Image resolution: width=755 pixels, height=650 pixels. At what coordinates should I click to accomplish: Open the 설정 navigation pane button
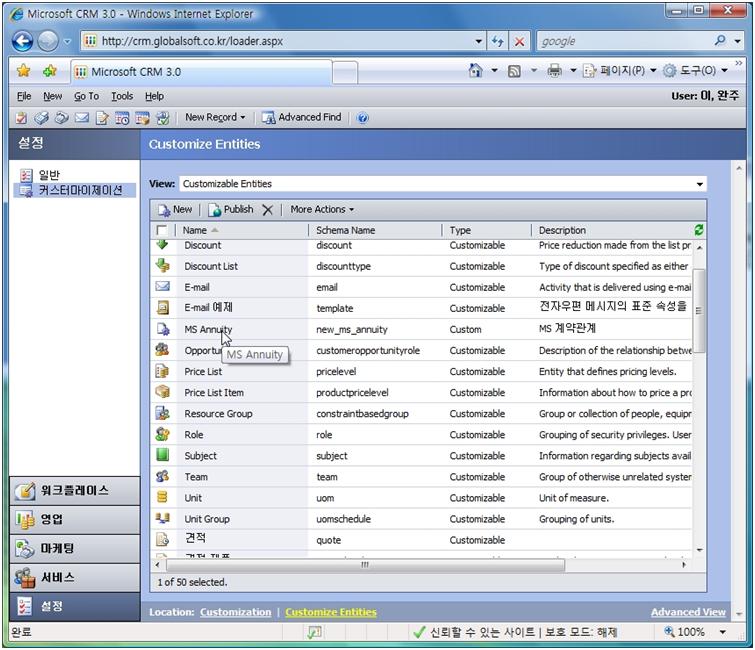coord(75,607)
